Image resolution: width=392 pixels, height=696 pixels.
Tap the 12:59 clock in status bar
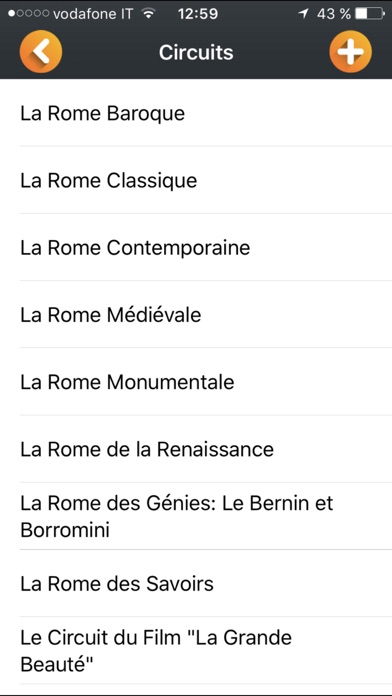(198, 14)
